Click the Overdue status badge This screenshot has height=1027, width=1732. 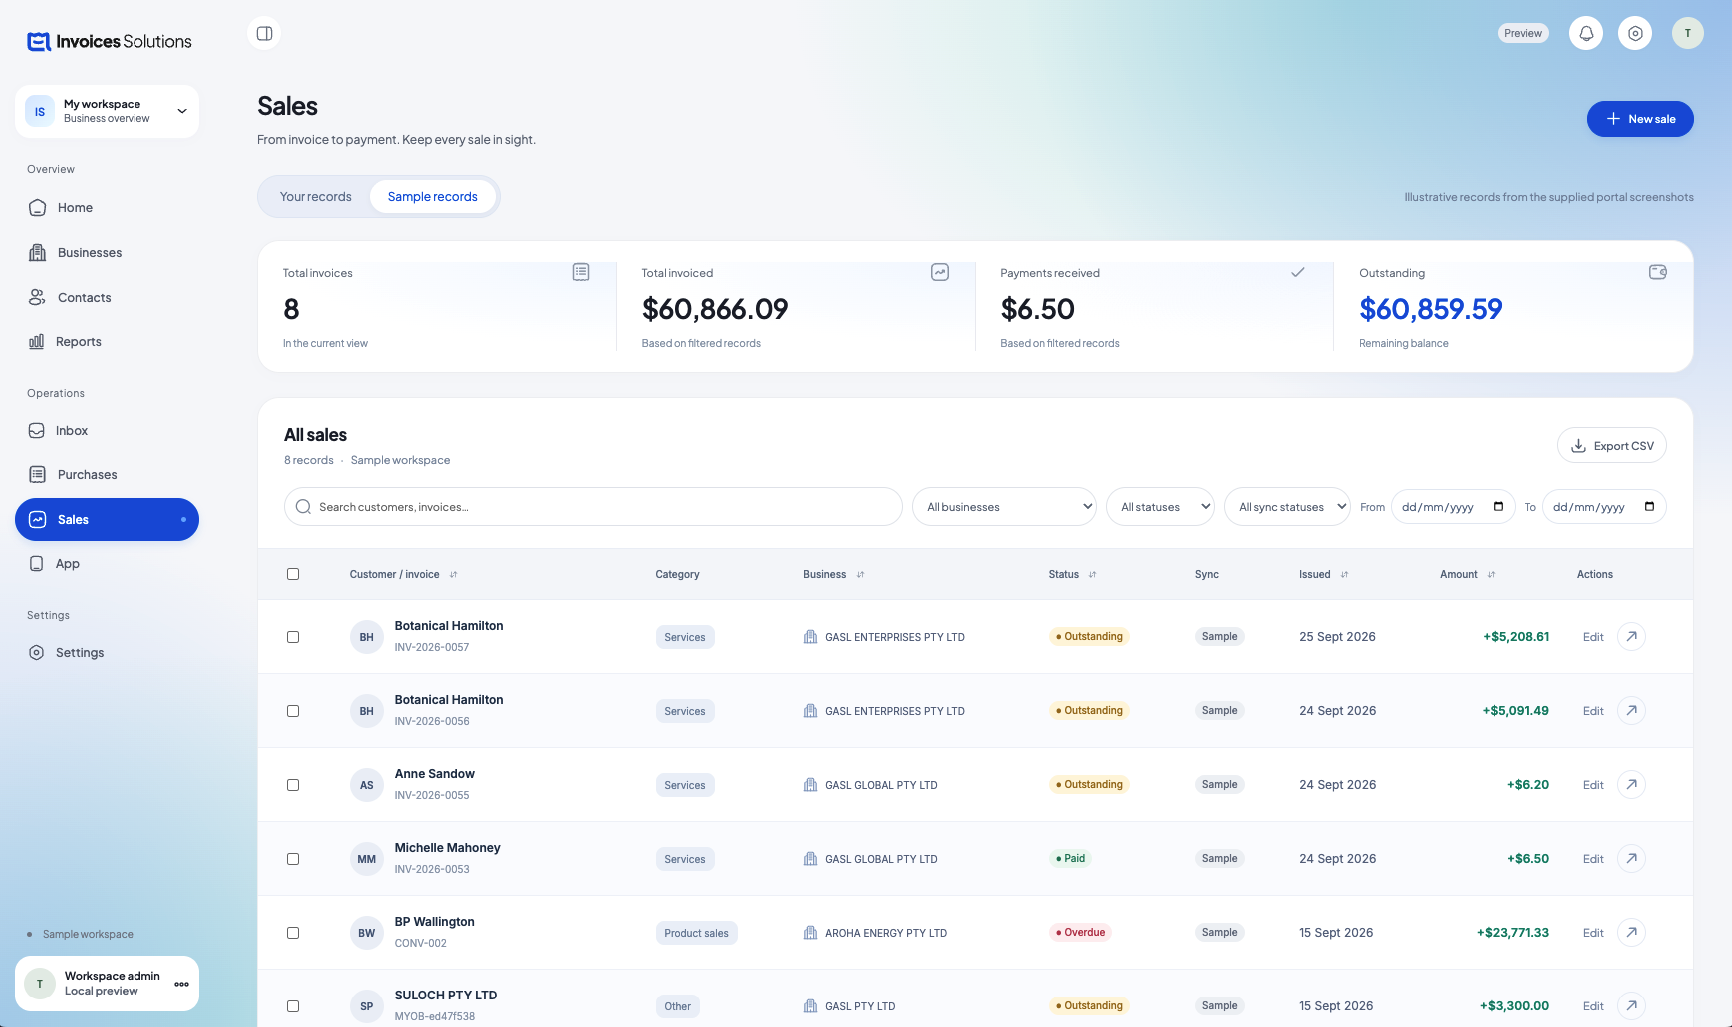click(1080, 932)
